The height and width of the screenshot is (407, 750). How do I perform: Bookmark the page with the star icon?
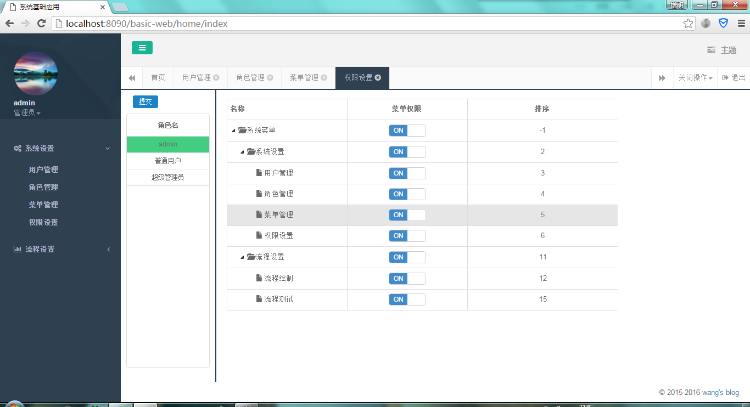688,23
